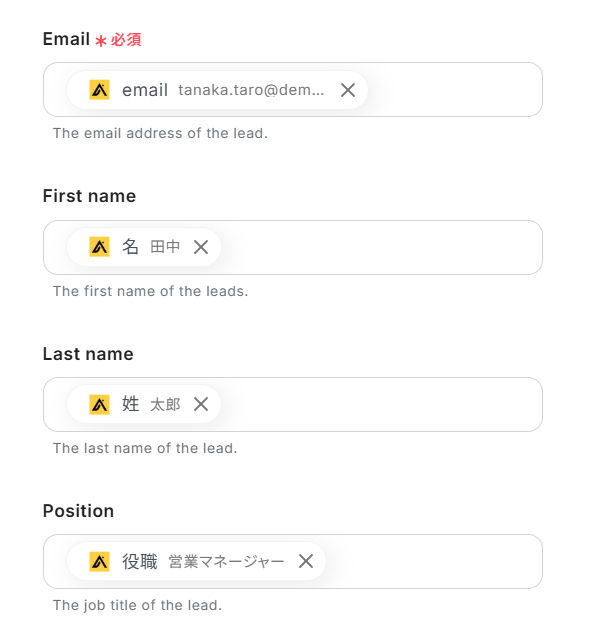The image size is (591, 638).
Task: Focus the empty area of the Last name field
Action: pos(381,404)
